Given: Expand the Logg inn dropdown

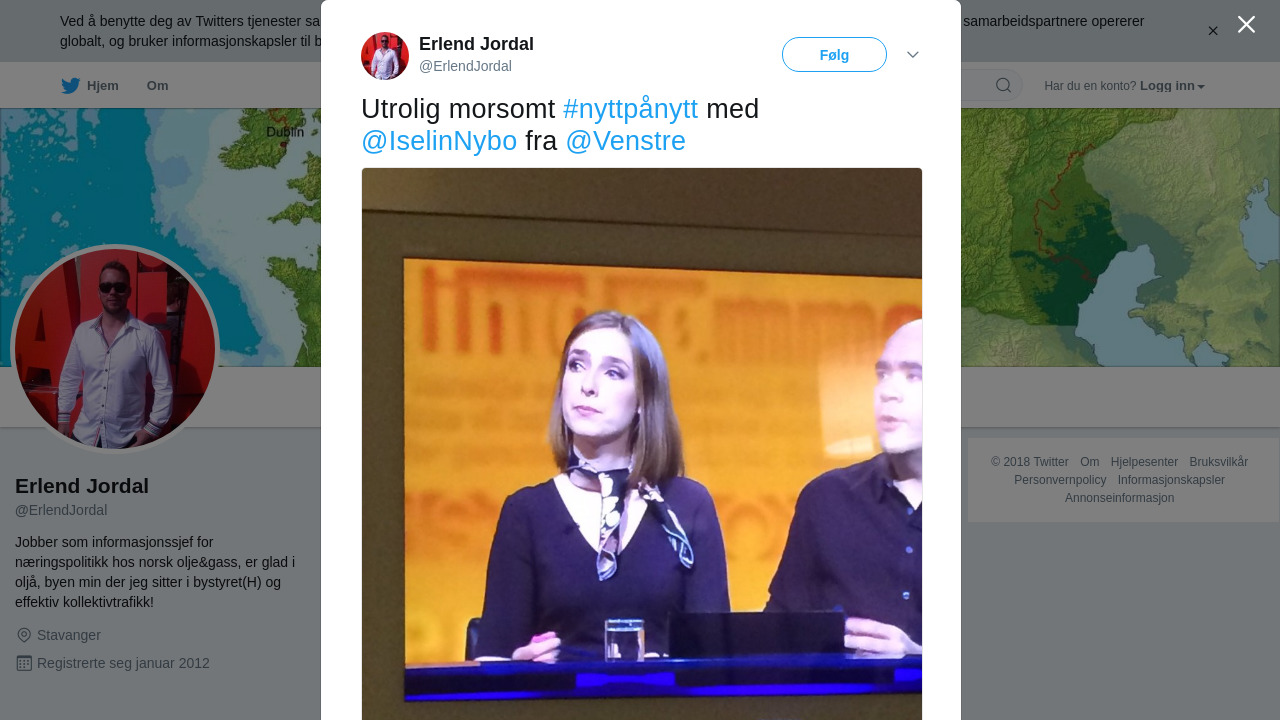Looking at the screenshot, I should [x=1172, y=86].
